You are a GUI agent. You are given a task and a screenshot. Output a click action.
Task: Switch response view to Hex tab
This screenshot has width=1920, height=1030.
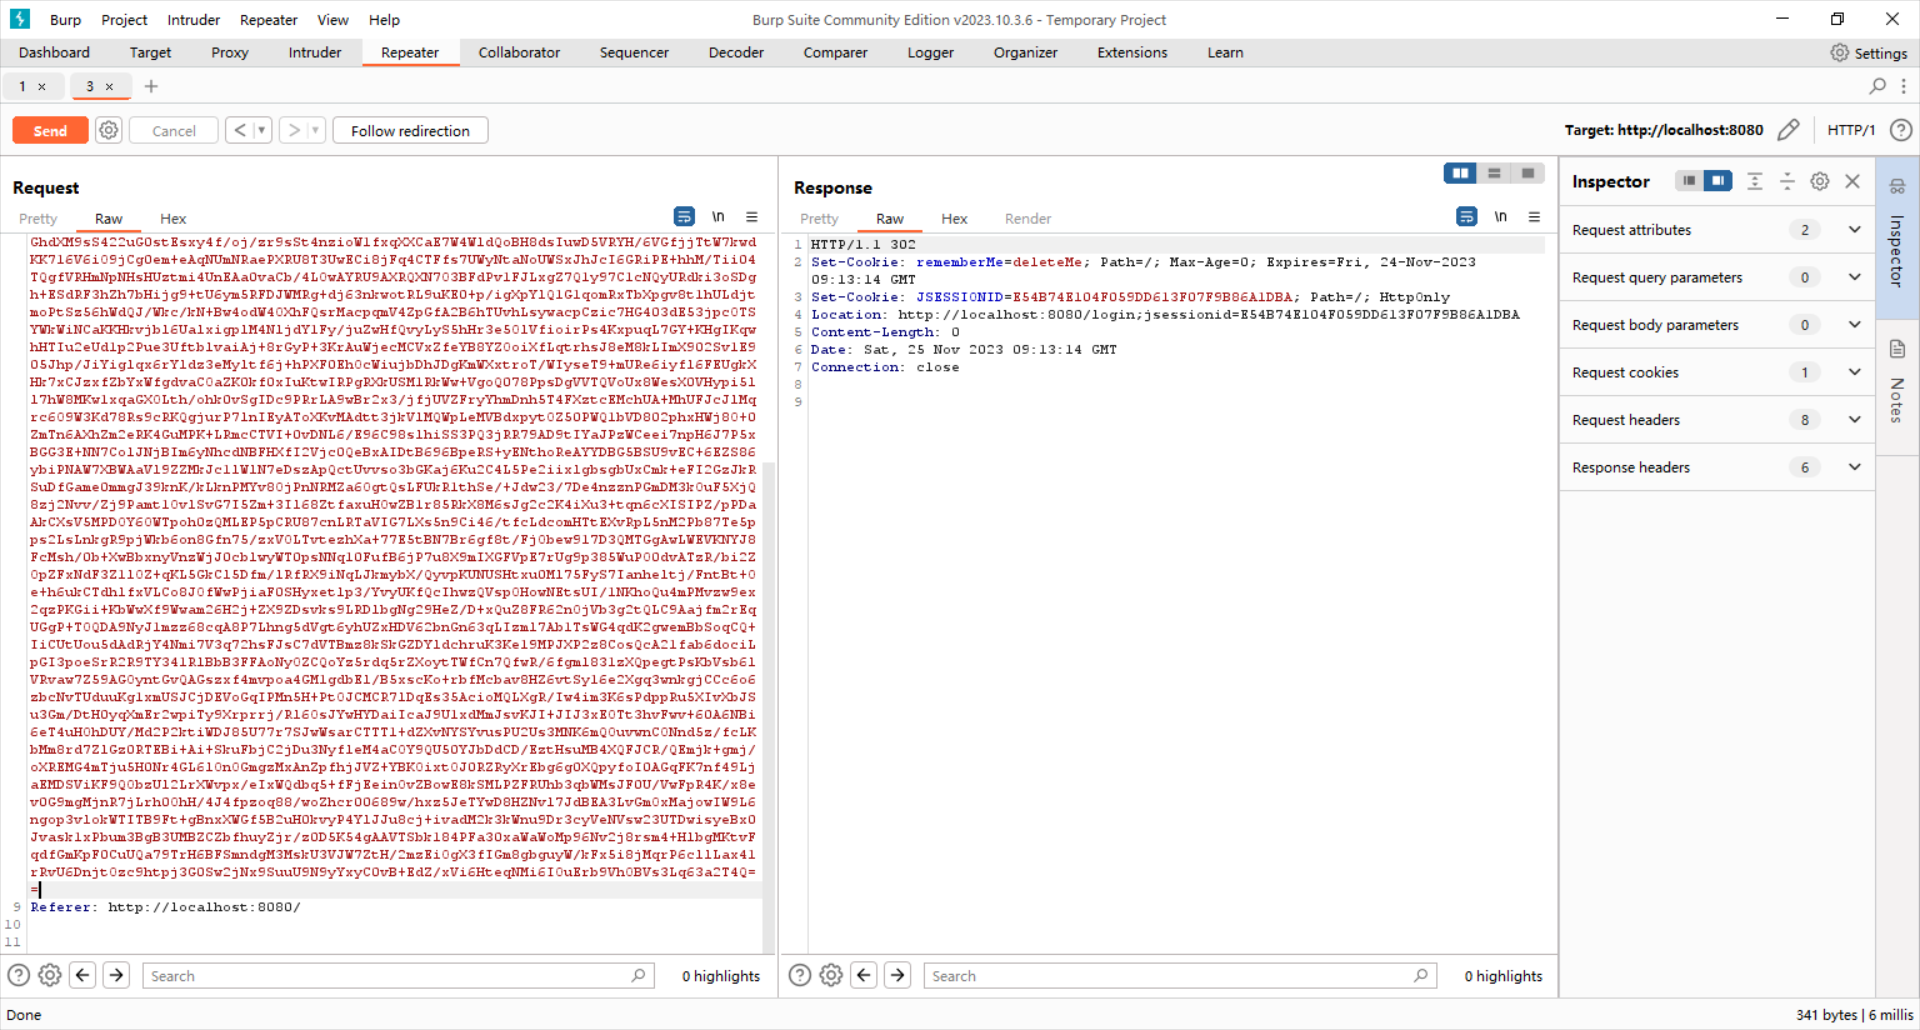(954, 218)
